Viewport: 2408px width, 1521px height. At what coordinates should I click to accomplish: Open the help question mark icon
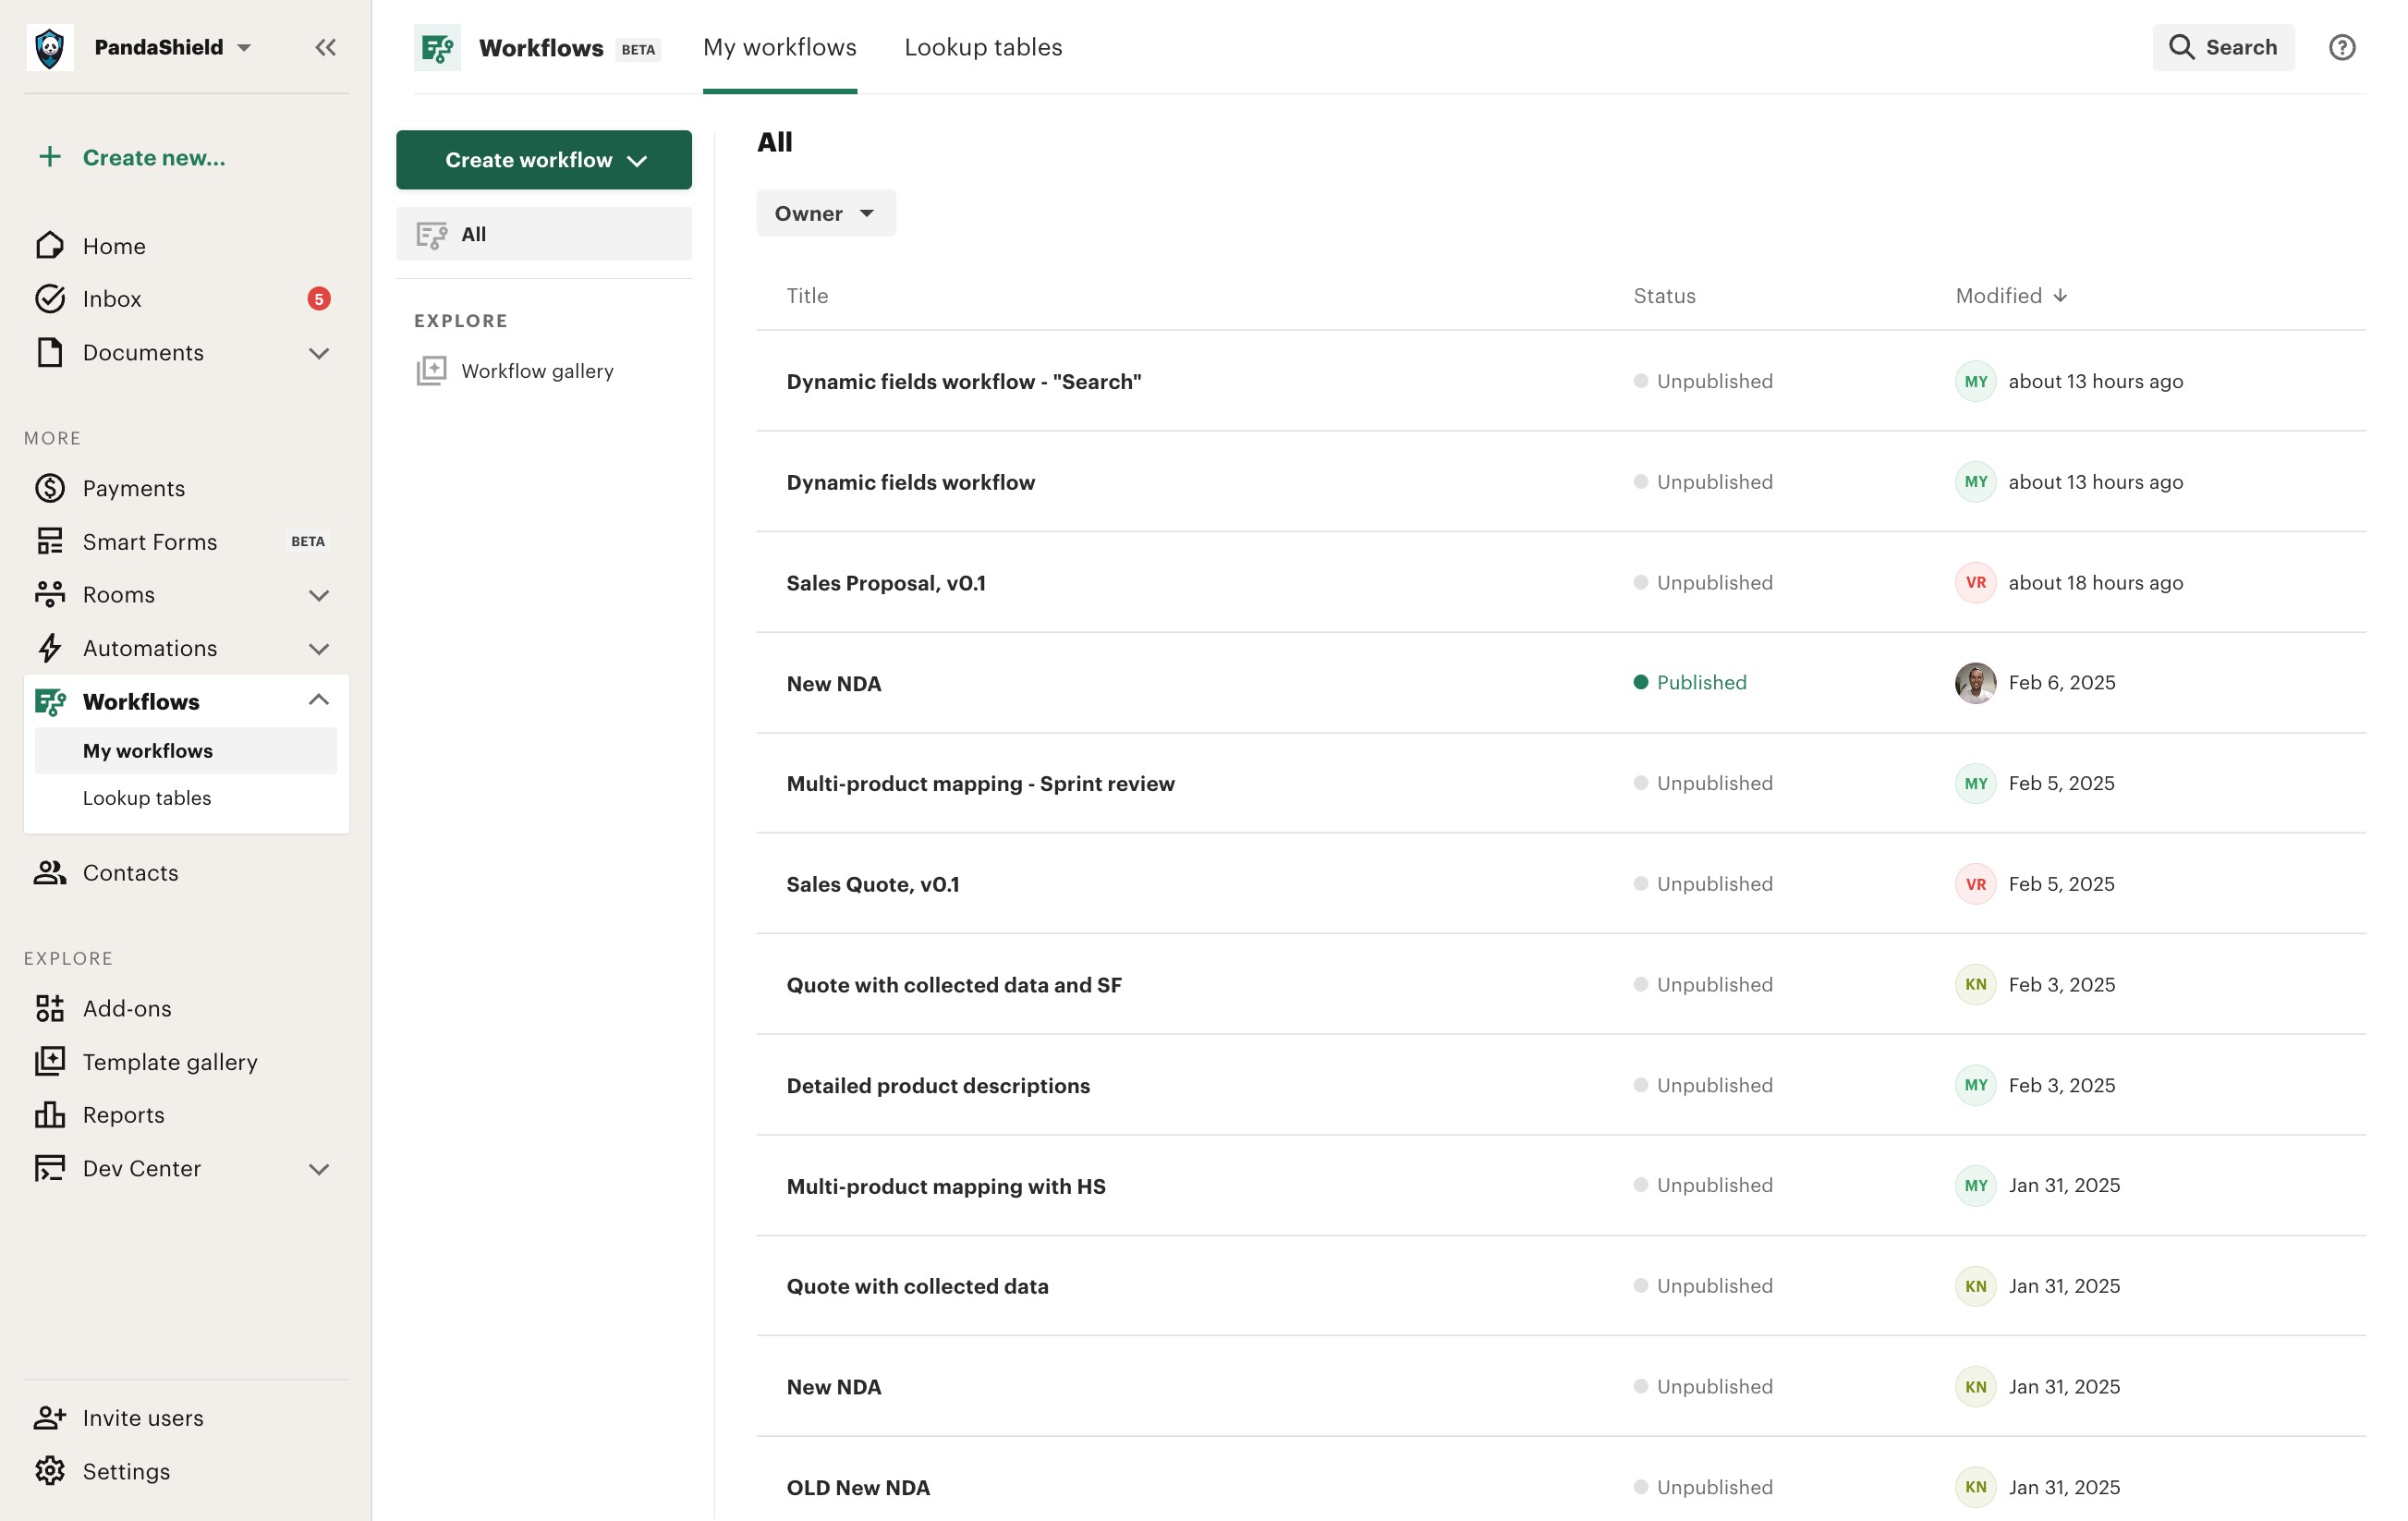click(2341, 47)
